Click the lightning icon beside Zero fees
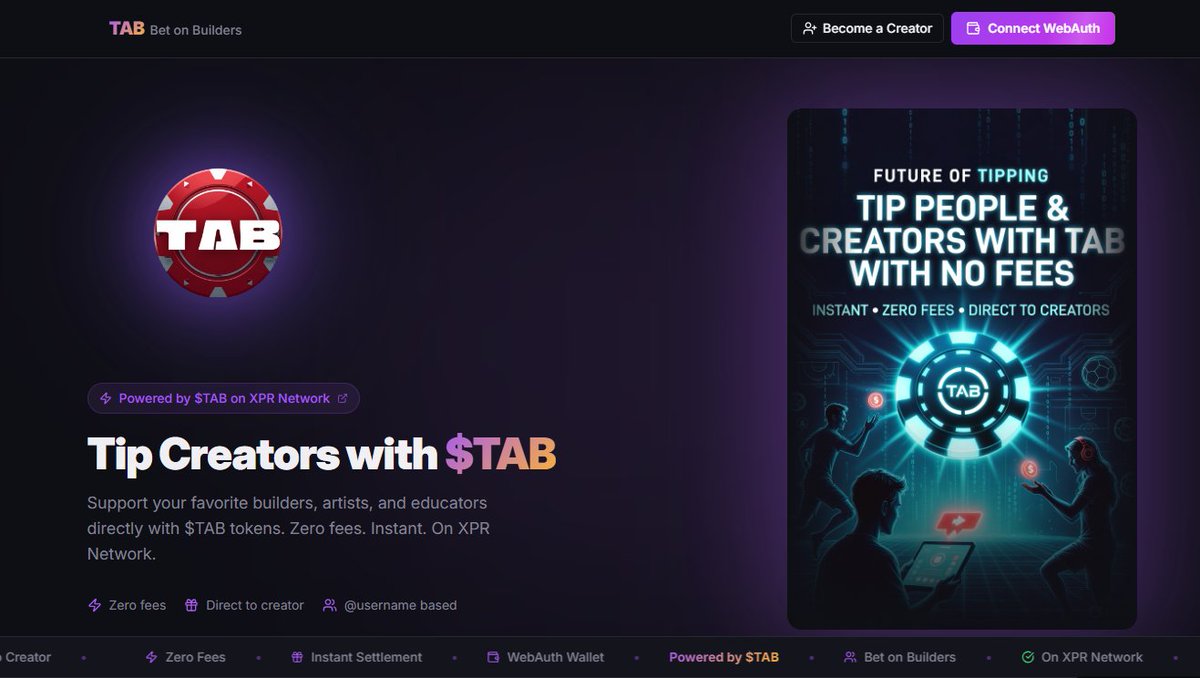This screenshot has width=1200, height=678. (95, 605)
